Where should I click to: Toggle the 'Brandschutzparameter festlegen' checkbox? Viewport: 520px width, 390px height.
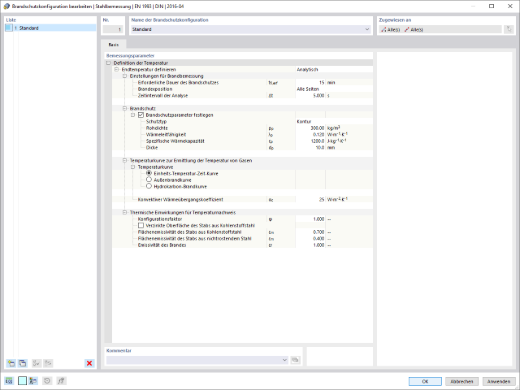click(141, 115)
